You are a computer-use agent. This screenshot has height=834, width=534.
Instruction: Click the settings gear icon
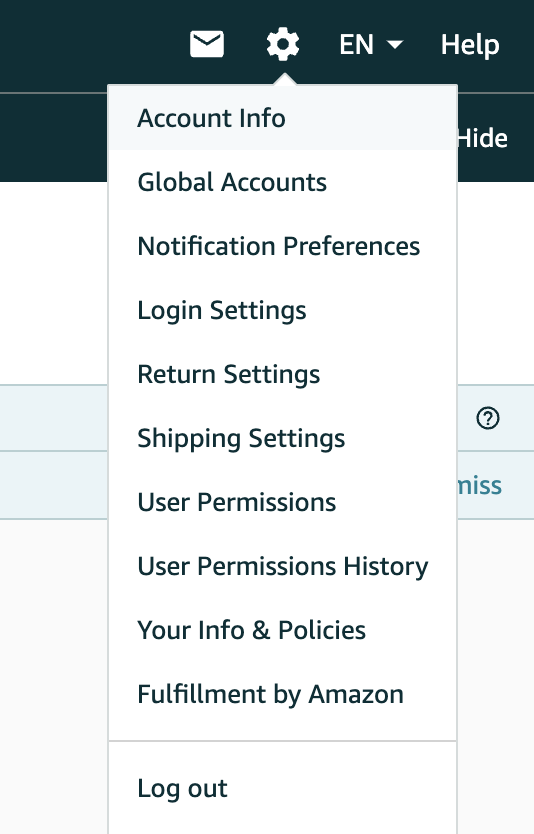click(283, 44)
